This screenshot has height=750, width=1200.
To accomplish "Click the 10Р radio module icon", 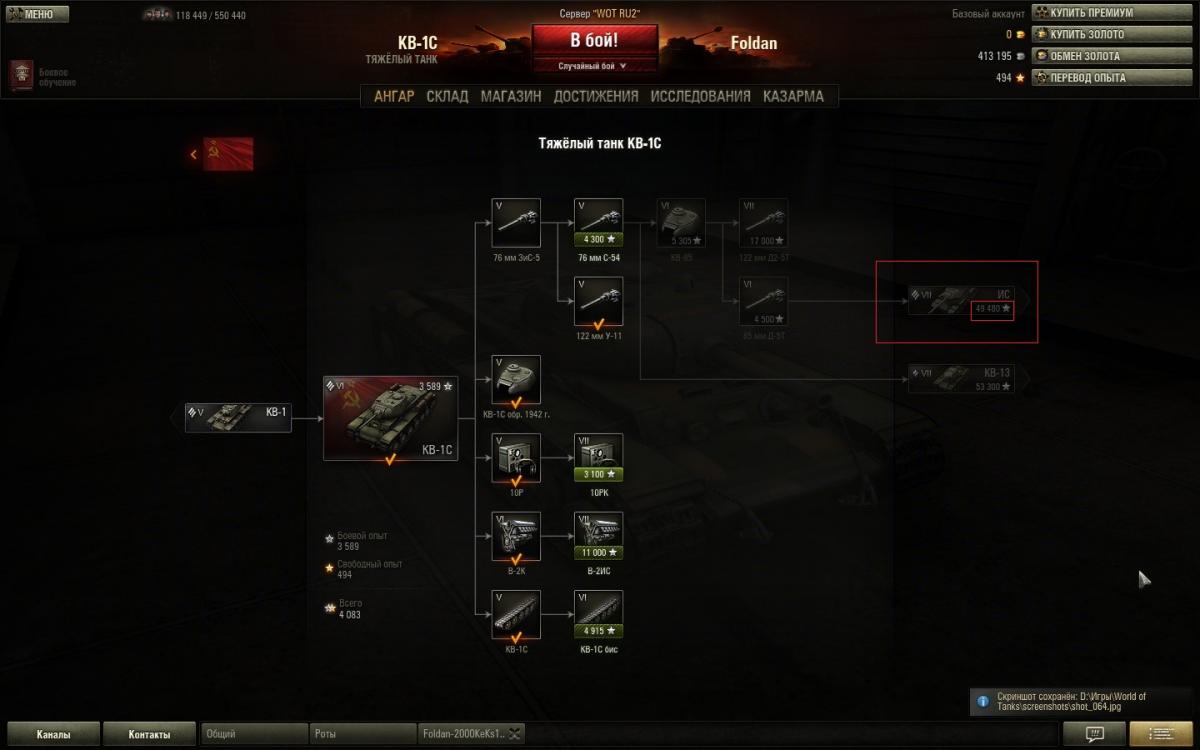I will tap(516, 458).
